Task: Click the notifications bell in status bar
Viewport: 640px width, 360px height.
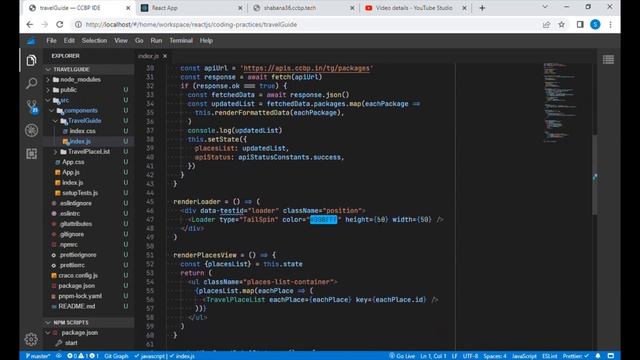Action: pos(598,356)
